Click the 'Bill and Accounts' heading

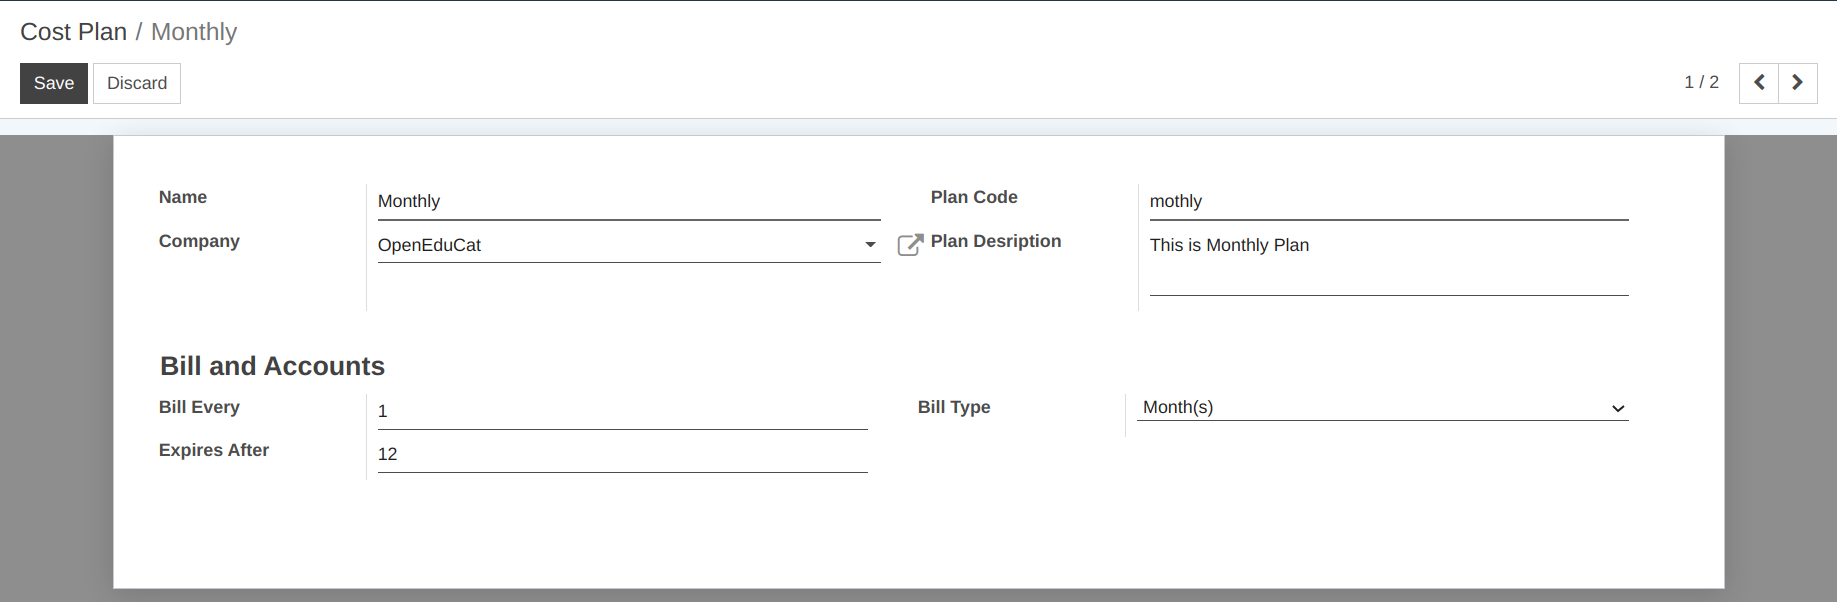point(272,366)
